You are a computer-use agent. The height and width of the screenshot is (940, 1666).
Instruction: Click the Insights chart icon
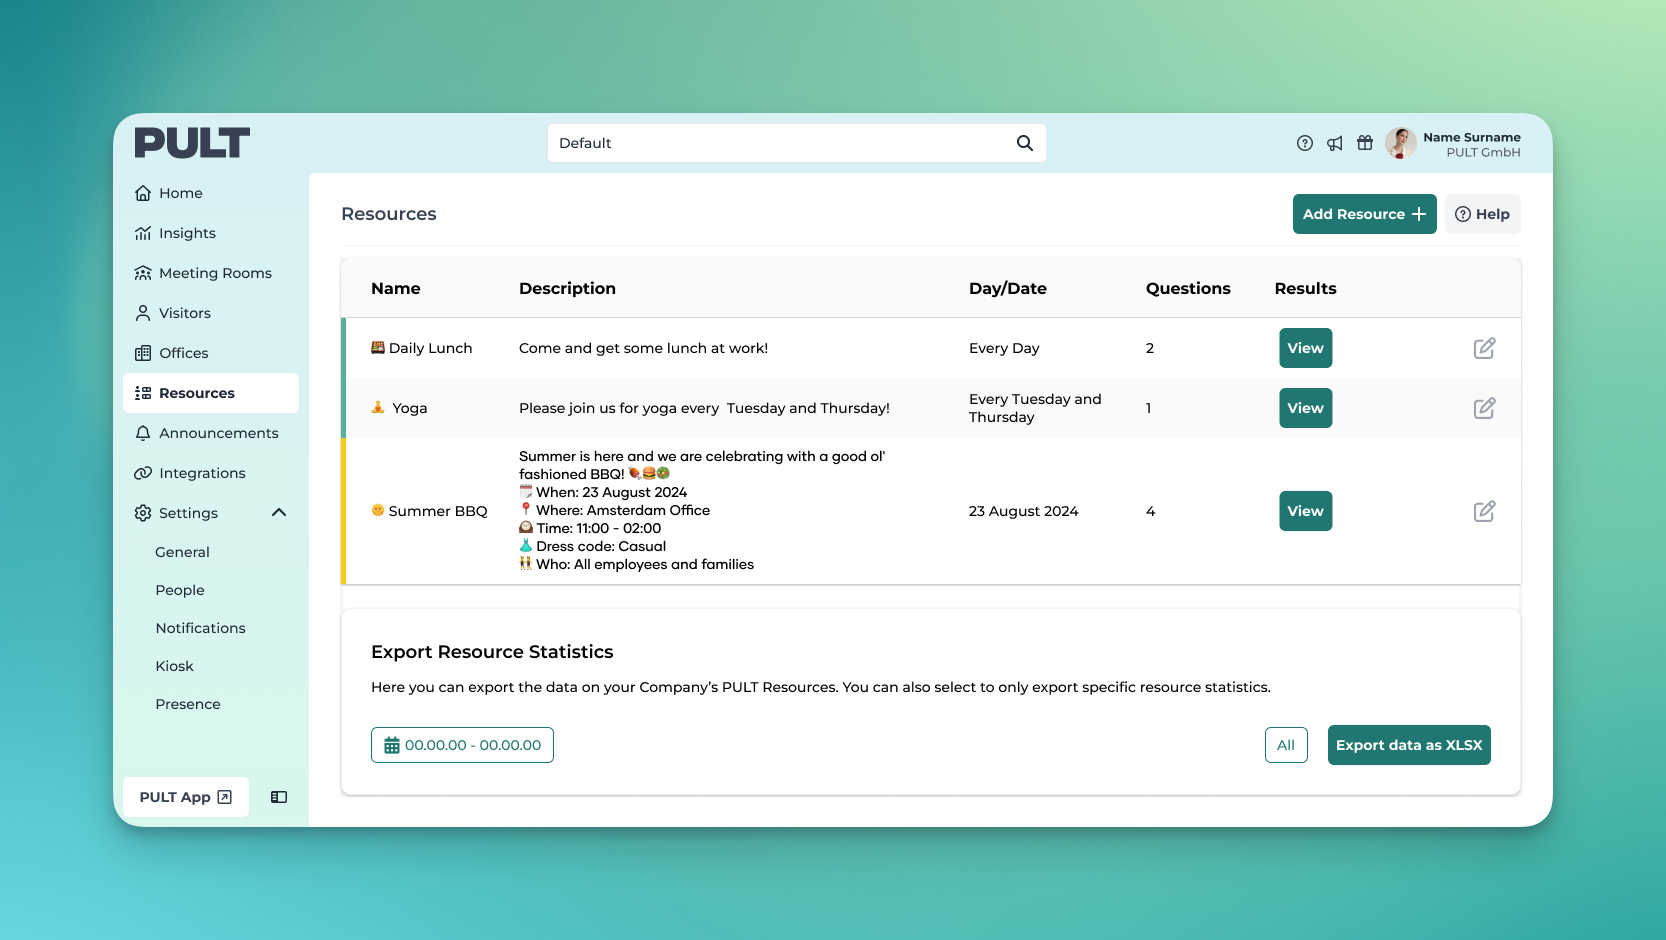coord(143,233)
